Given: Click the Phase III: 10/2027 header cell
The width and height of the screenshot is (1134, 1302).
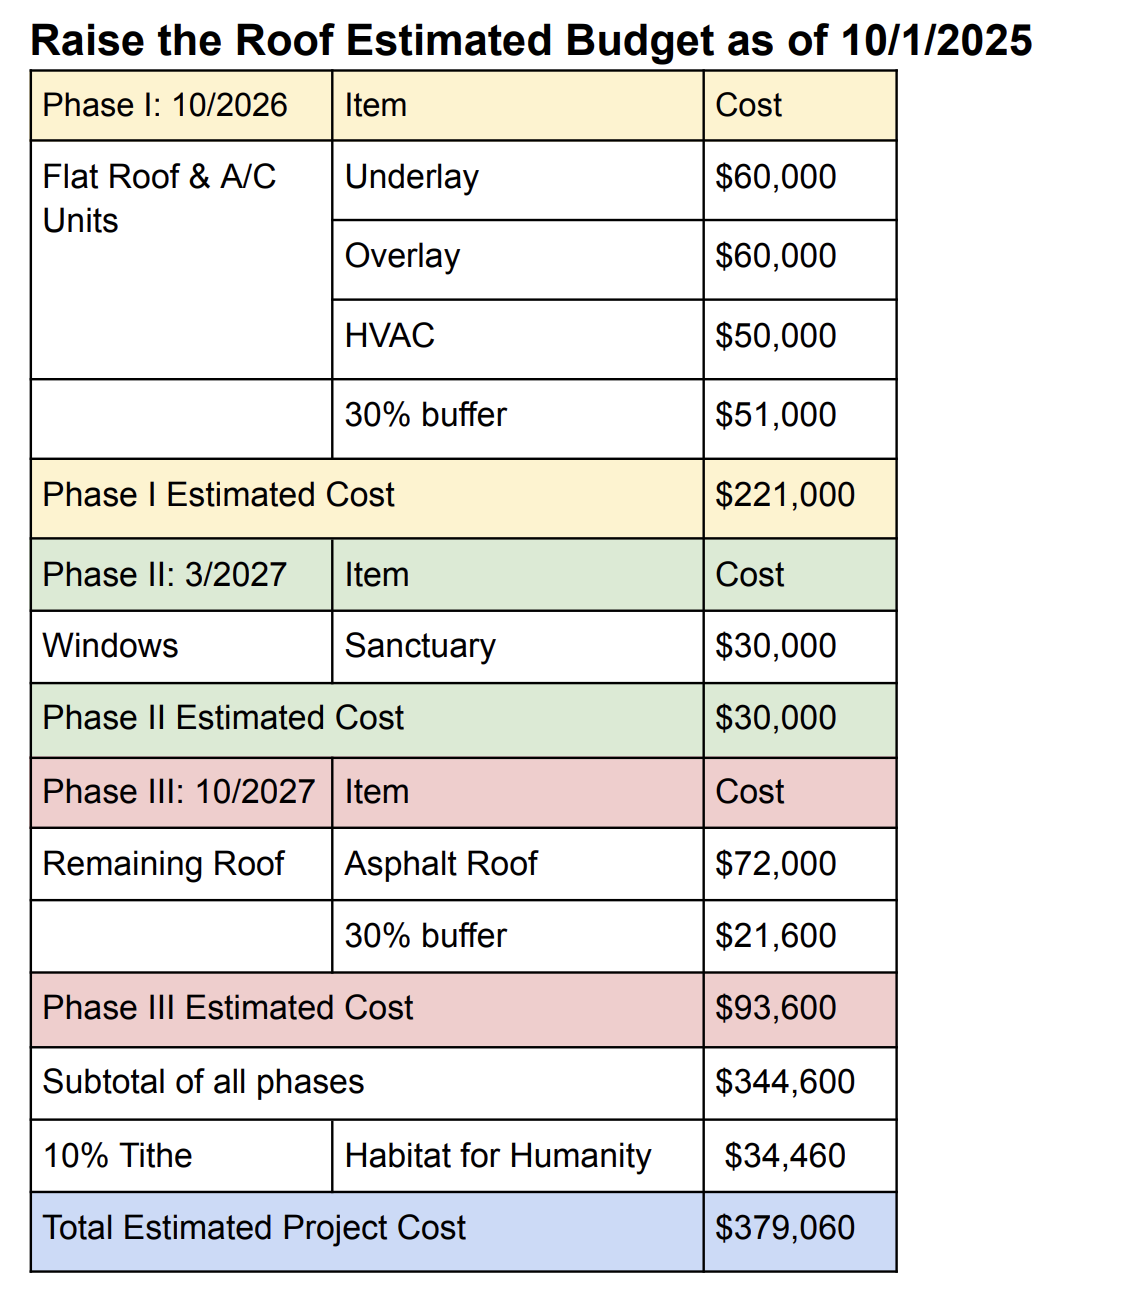Looking at the screenshot, I should [x=179, y=792].
